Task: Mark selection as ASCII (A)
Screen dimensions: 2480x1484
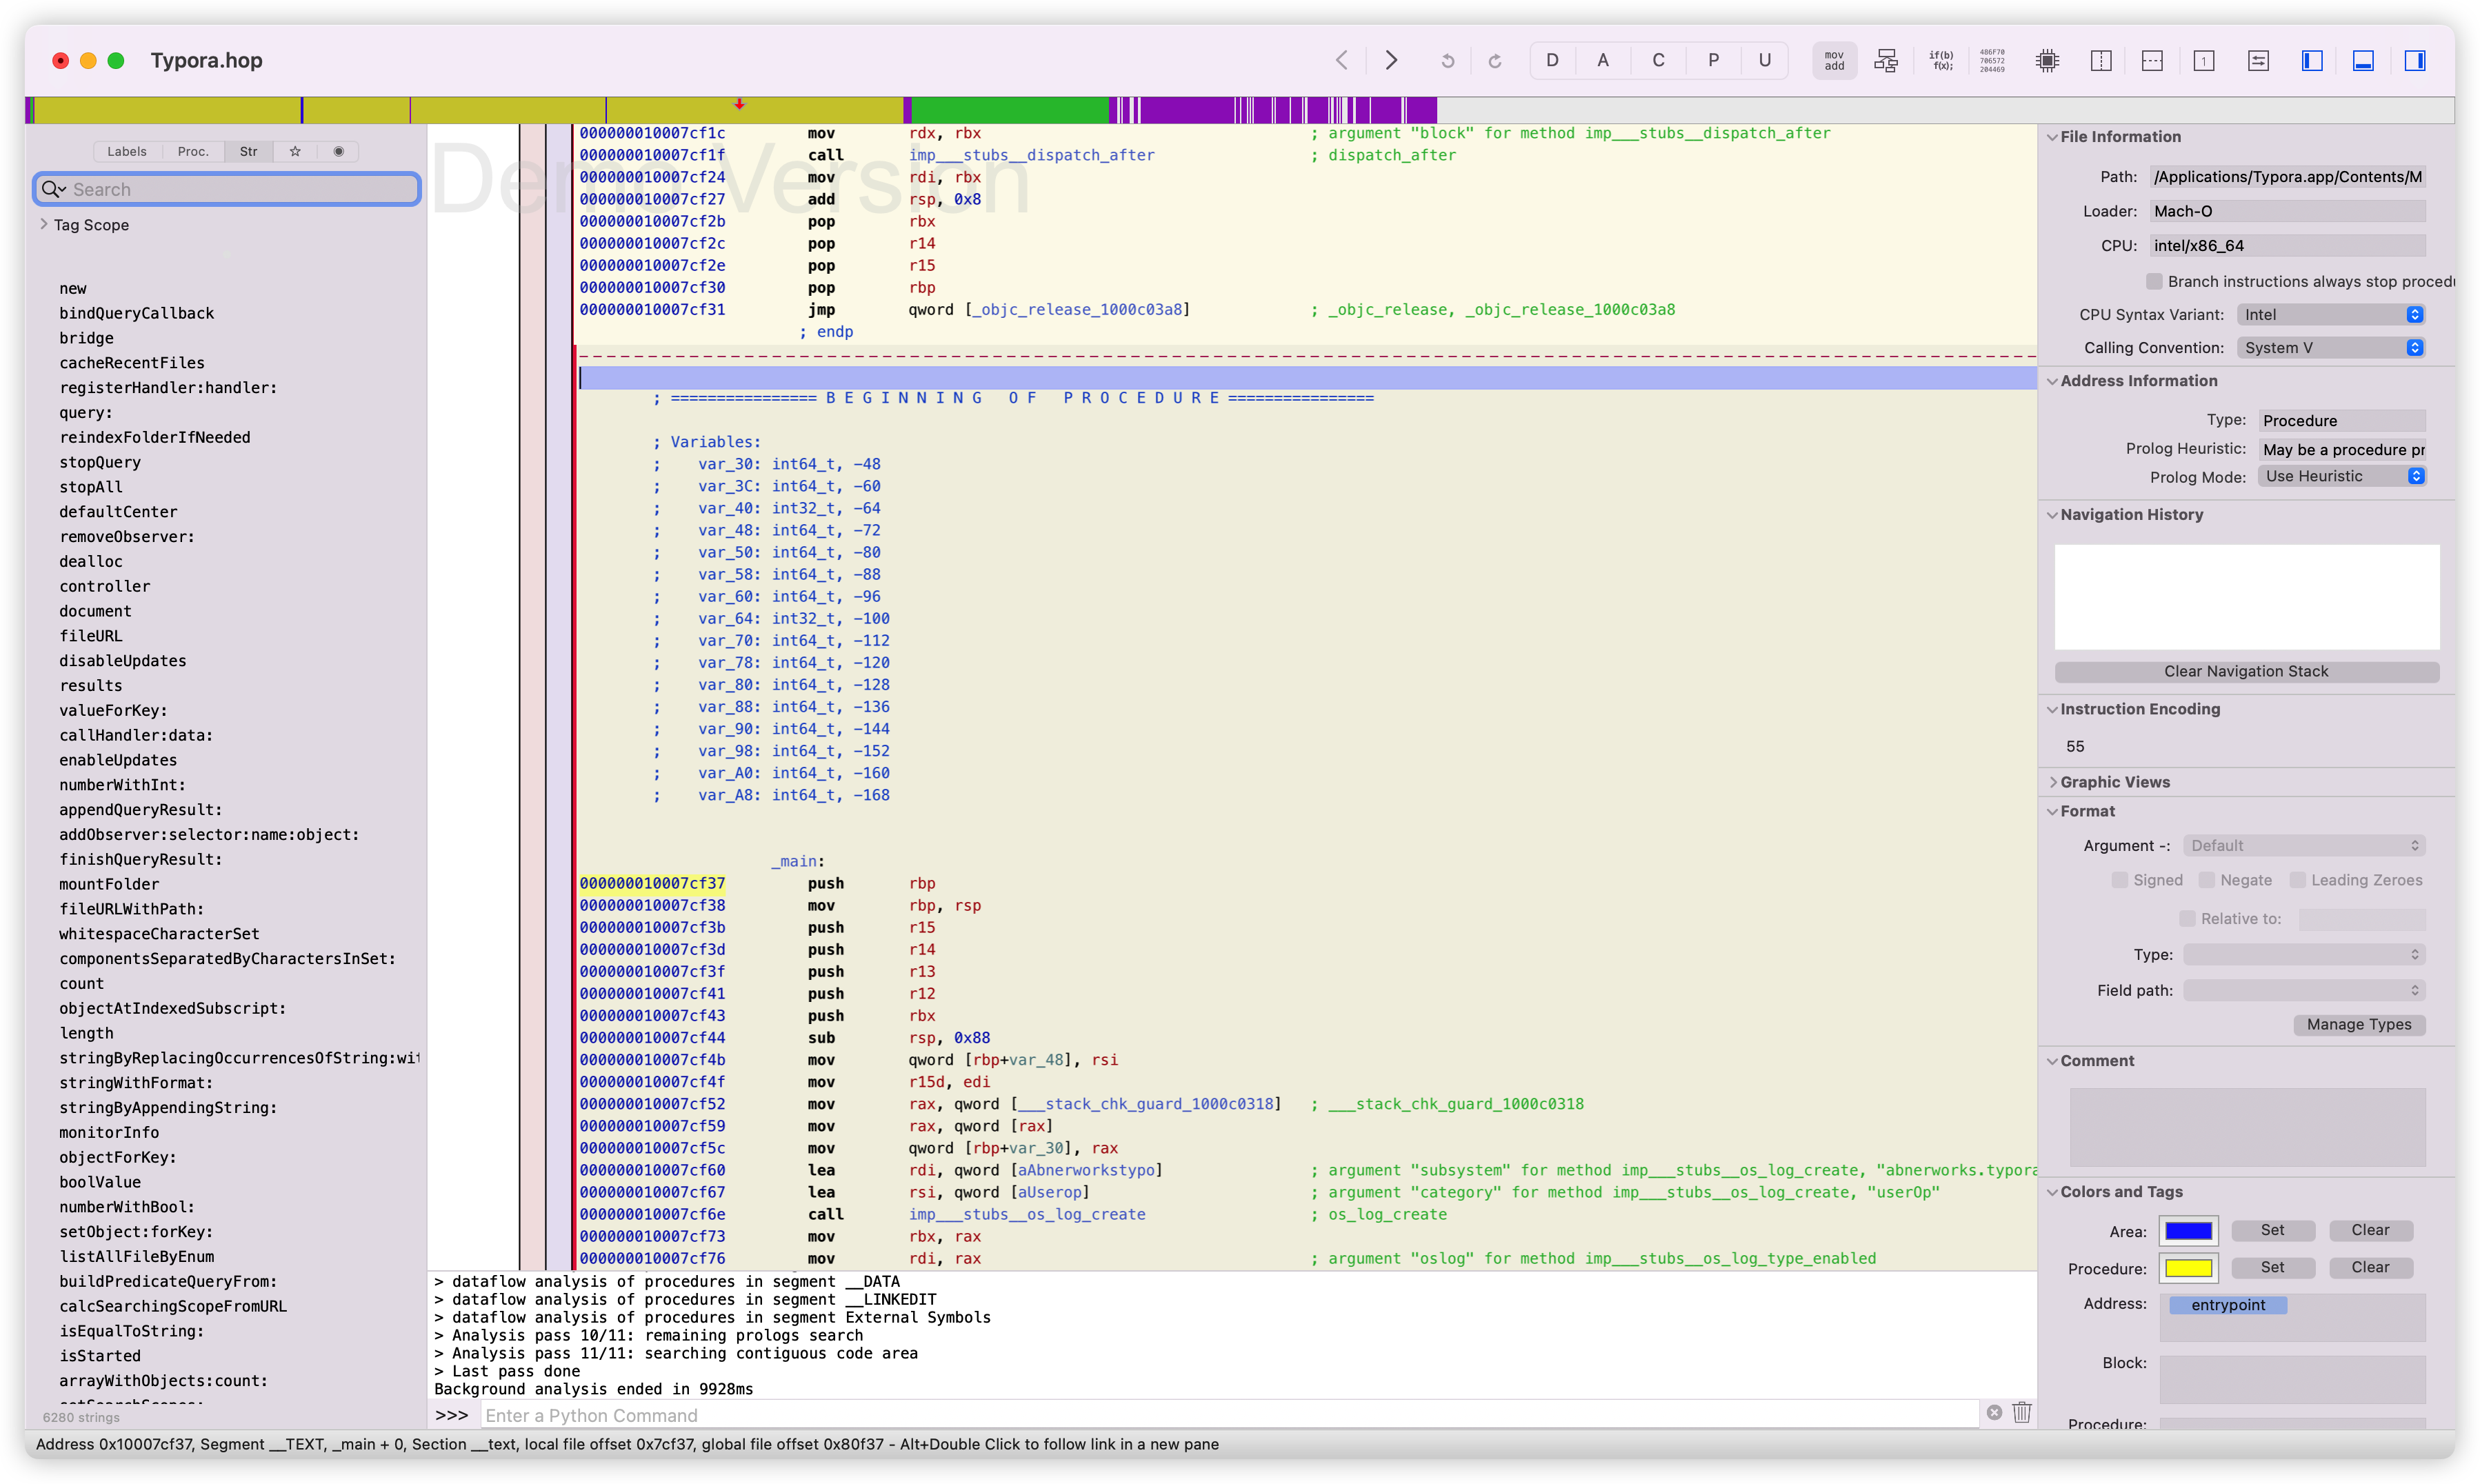Action: point(1603,60)
